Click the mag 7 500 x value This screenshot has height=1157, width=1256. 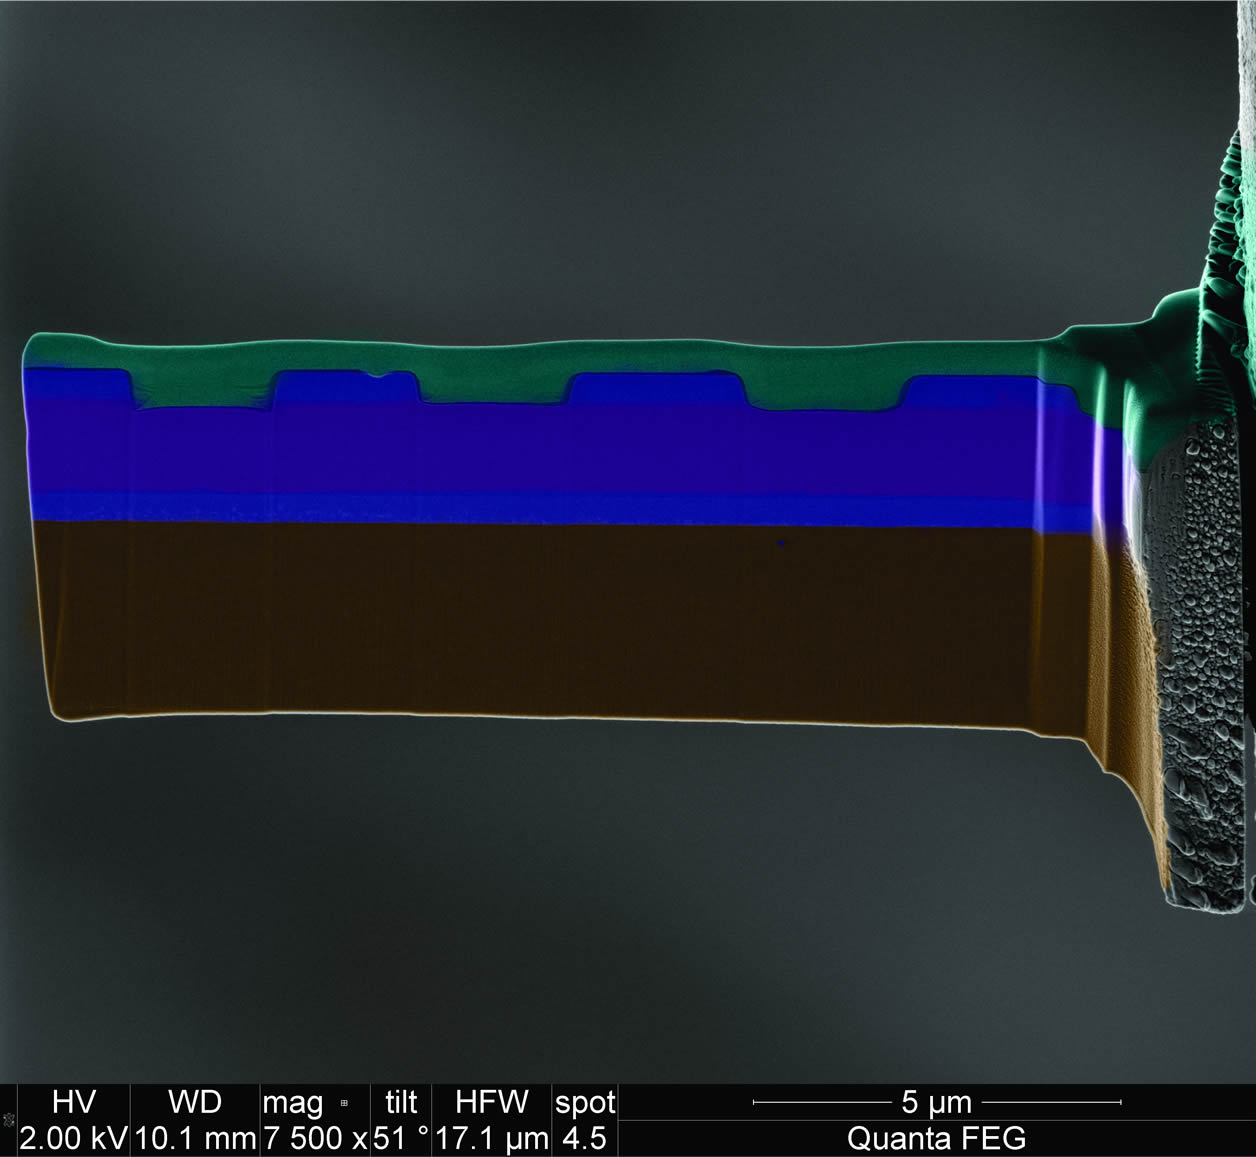pyautogui.click(x=315, y=1137)
